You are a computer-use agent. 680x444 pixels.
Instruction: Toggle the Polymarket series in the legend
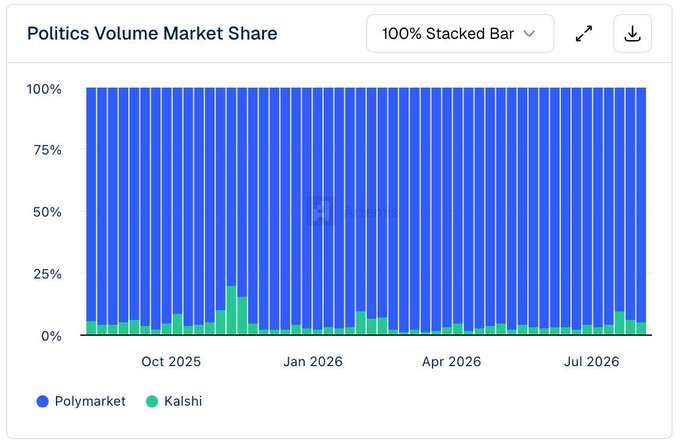[81, 401]
